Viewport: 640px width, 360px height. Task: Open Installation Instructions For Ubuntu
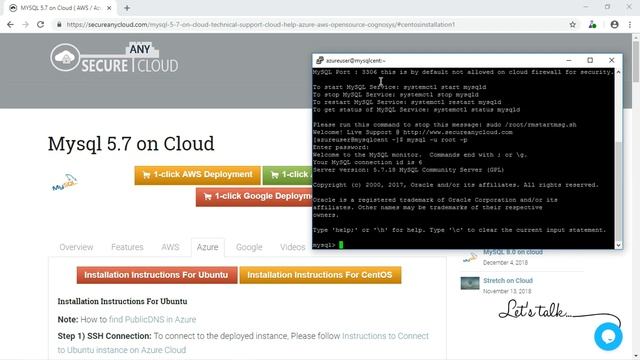pyautogui.click(x=157, y=275)
